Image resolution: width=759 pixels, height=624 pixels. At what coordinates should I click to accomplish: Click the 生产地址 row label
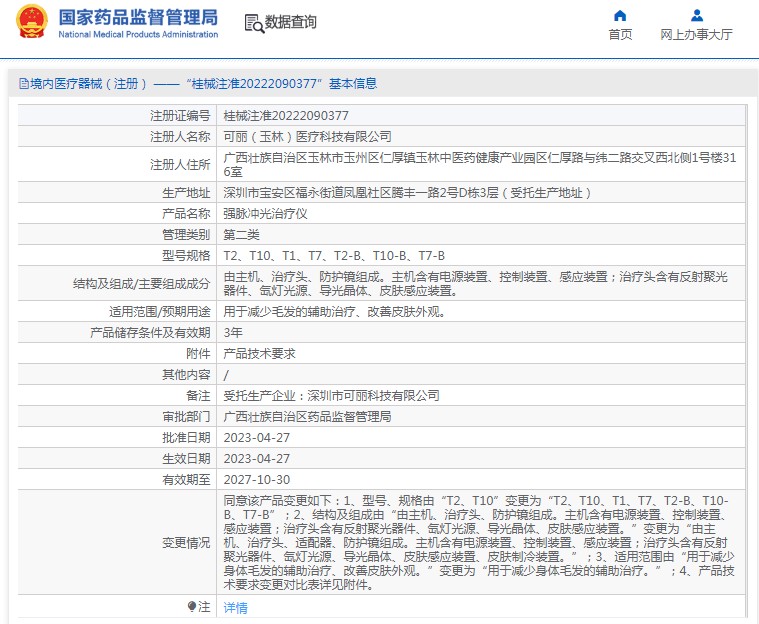point(186,193)
